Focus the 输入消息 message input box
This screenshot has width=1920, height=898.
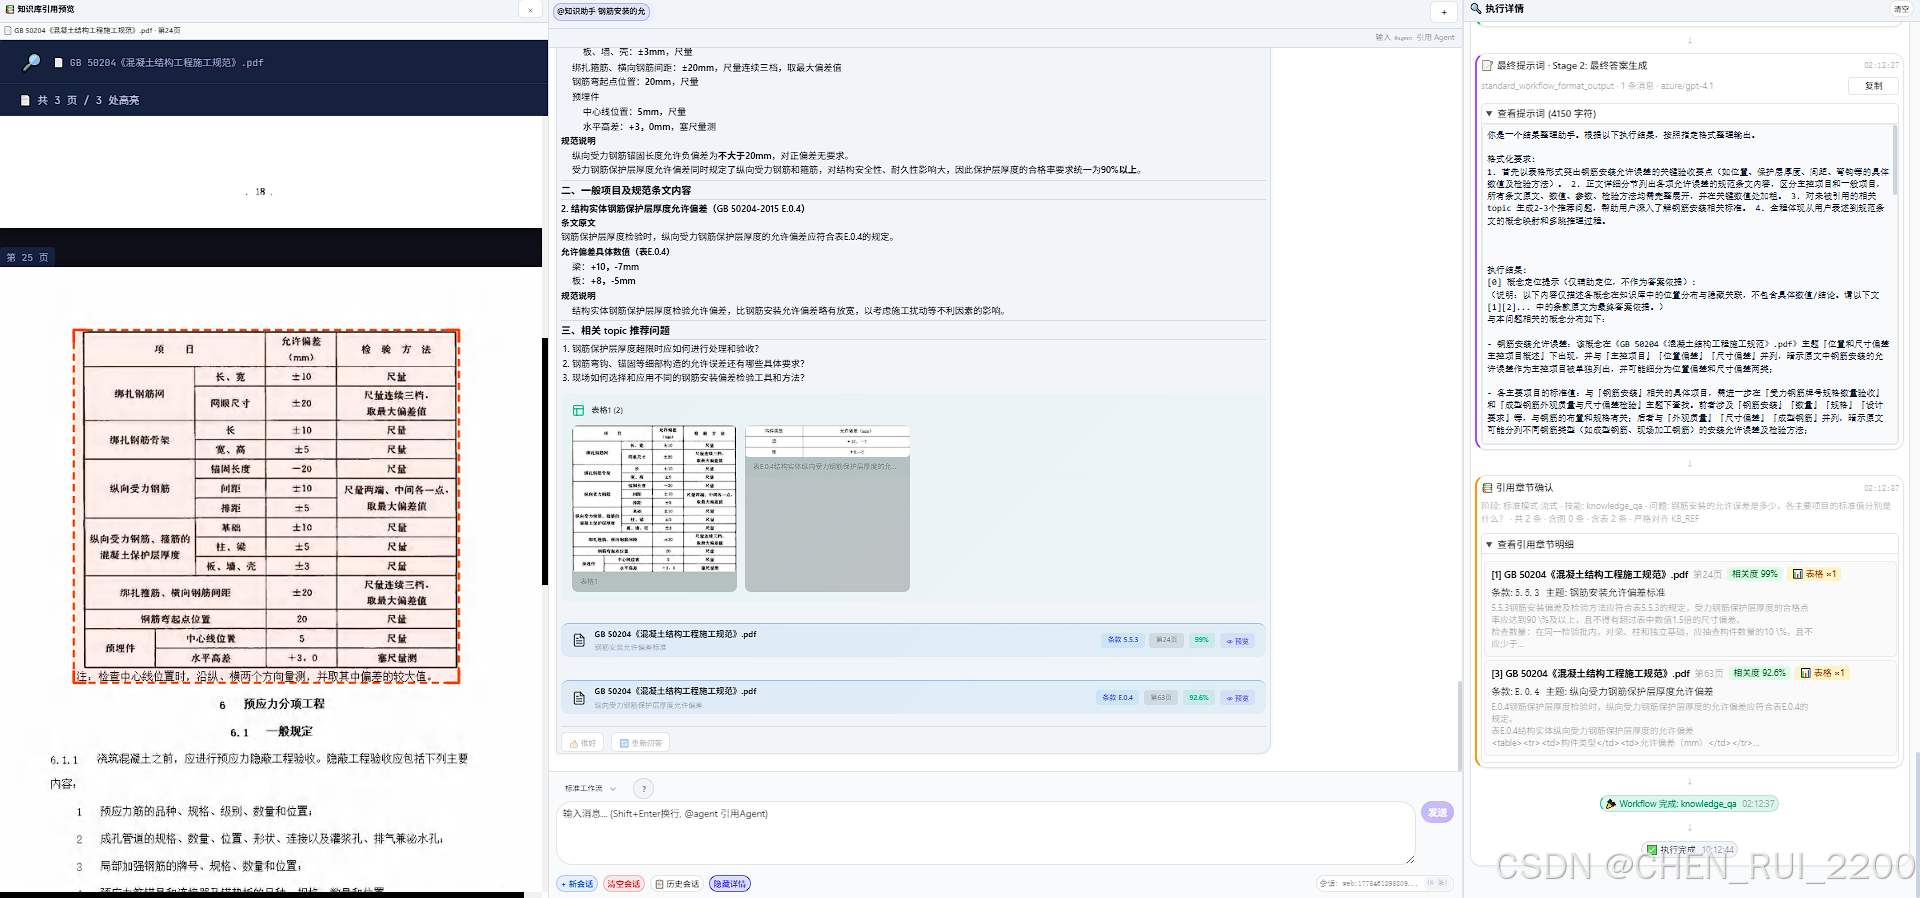(985, 833)
